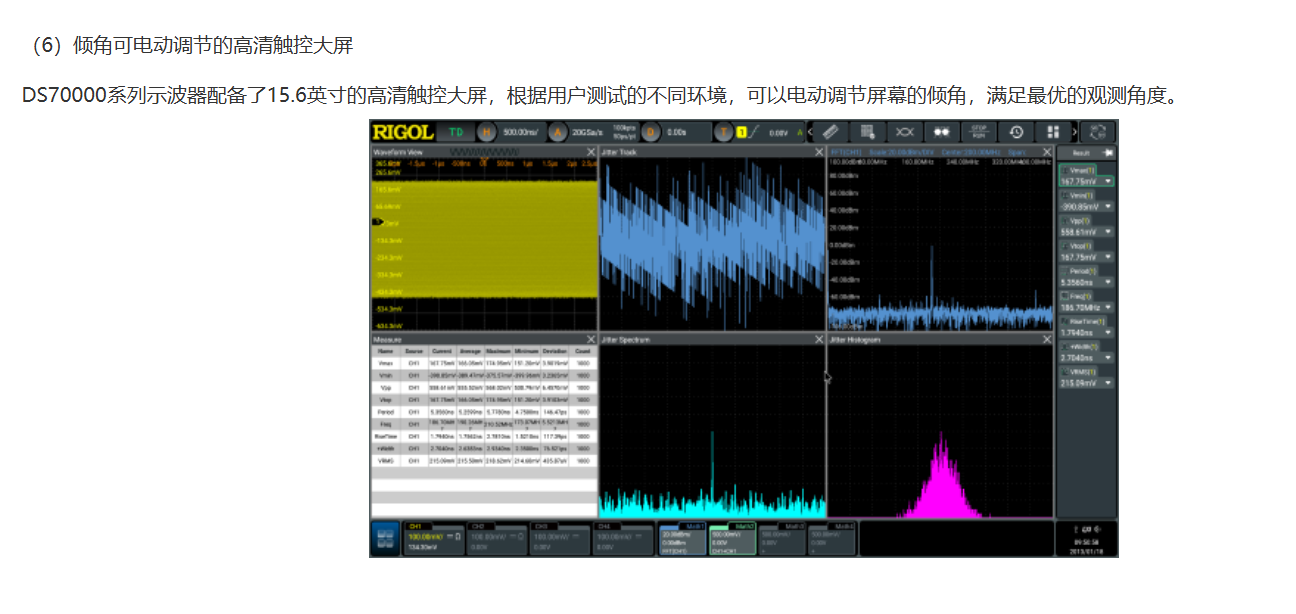This screenshot has height=614, width=1296.
Task: Close the Waveform View window
Action: tap(591, 152)
